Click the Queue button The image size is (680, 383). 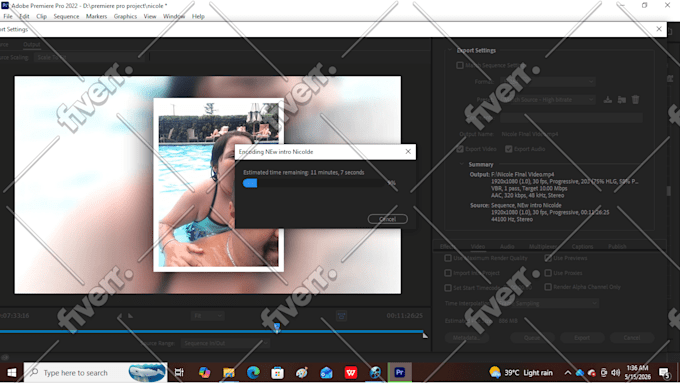click(532, 338)
